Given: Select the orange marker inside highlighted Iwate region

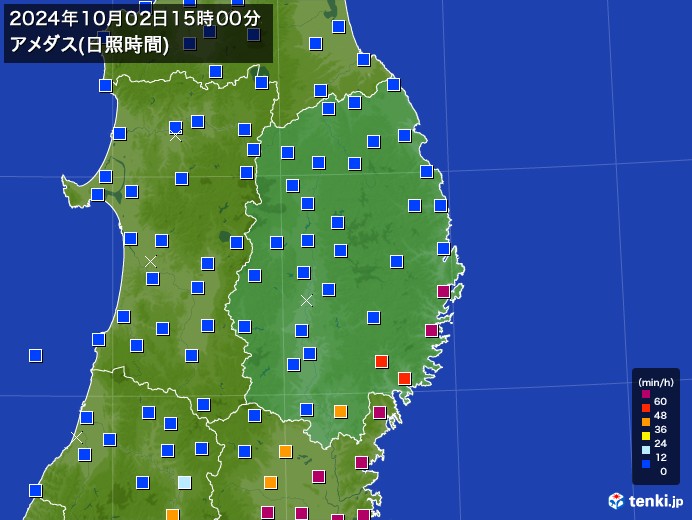Looking at the screenshot, I should tap(340, 411).
